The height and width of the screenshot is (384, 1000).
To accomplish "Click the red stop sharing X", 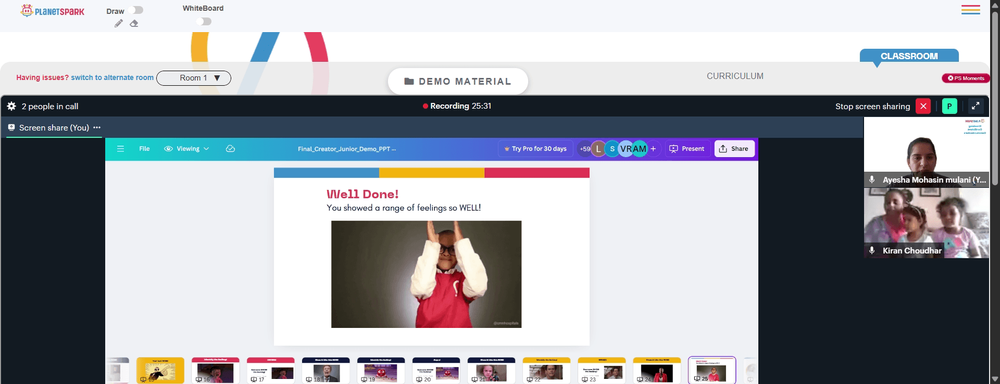I will (x=923, y=107).
